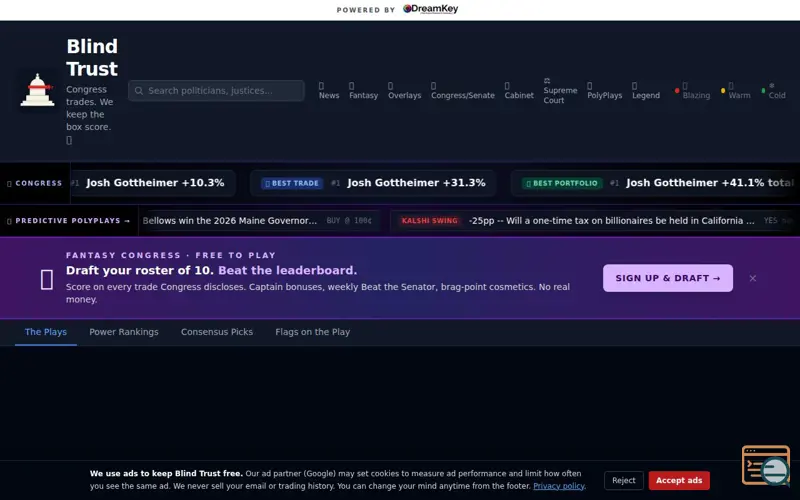This screenshot has height=500, width=800.
Task: Go to Congress/Senate section
Action: pos(462,91)
